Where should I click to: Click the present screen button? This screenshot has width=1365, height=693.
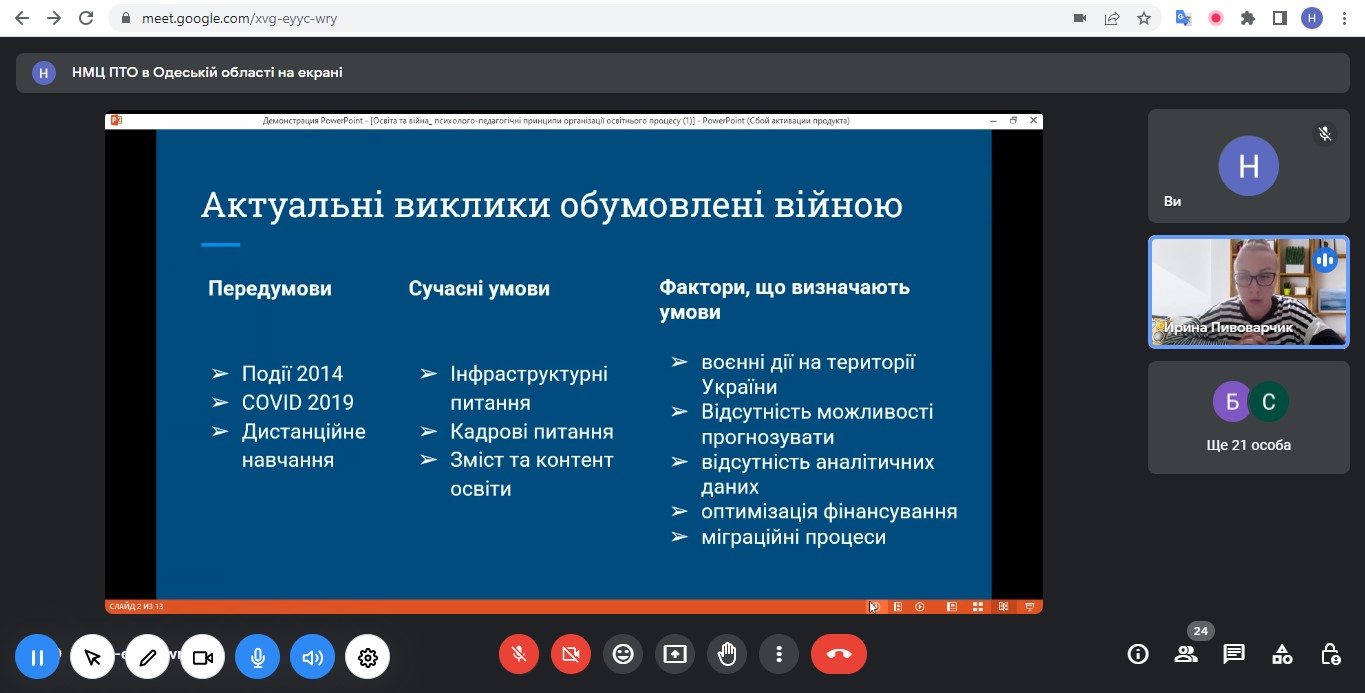[675, 654]
